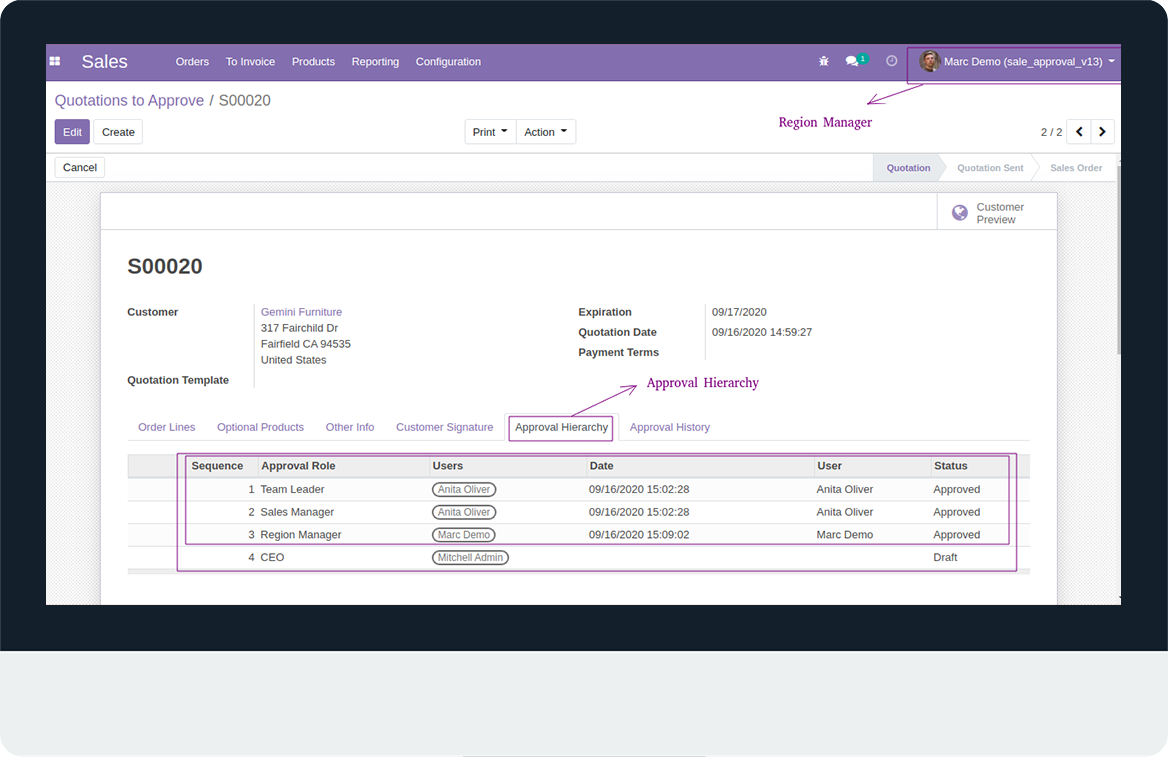Click the S00020 order title
The image size is (1168, 757).
165,266
